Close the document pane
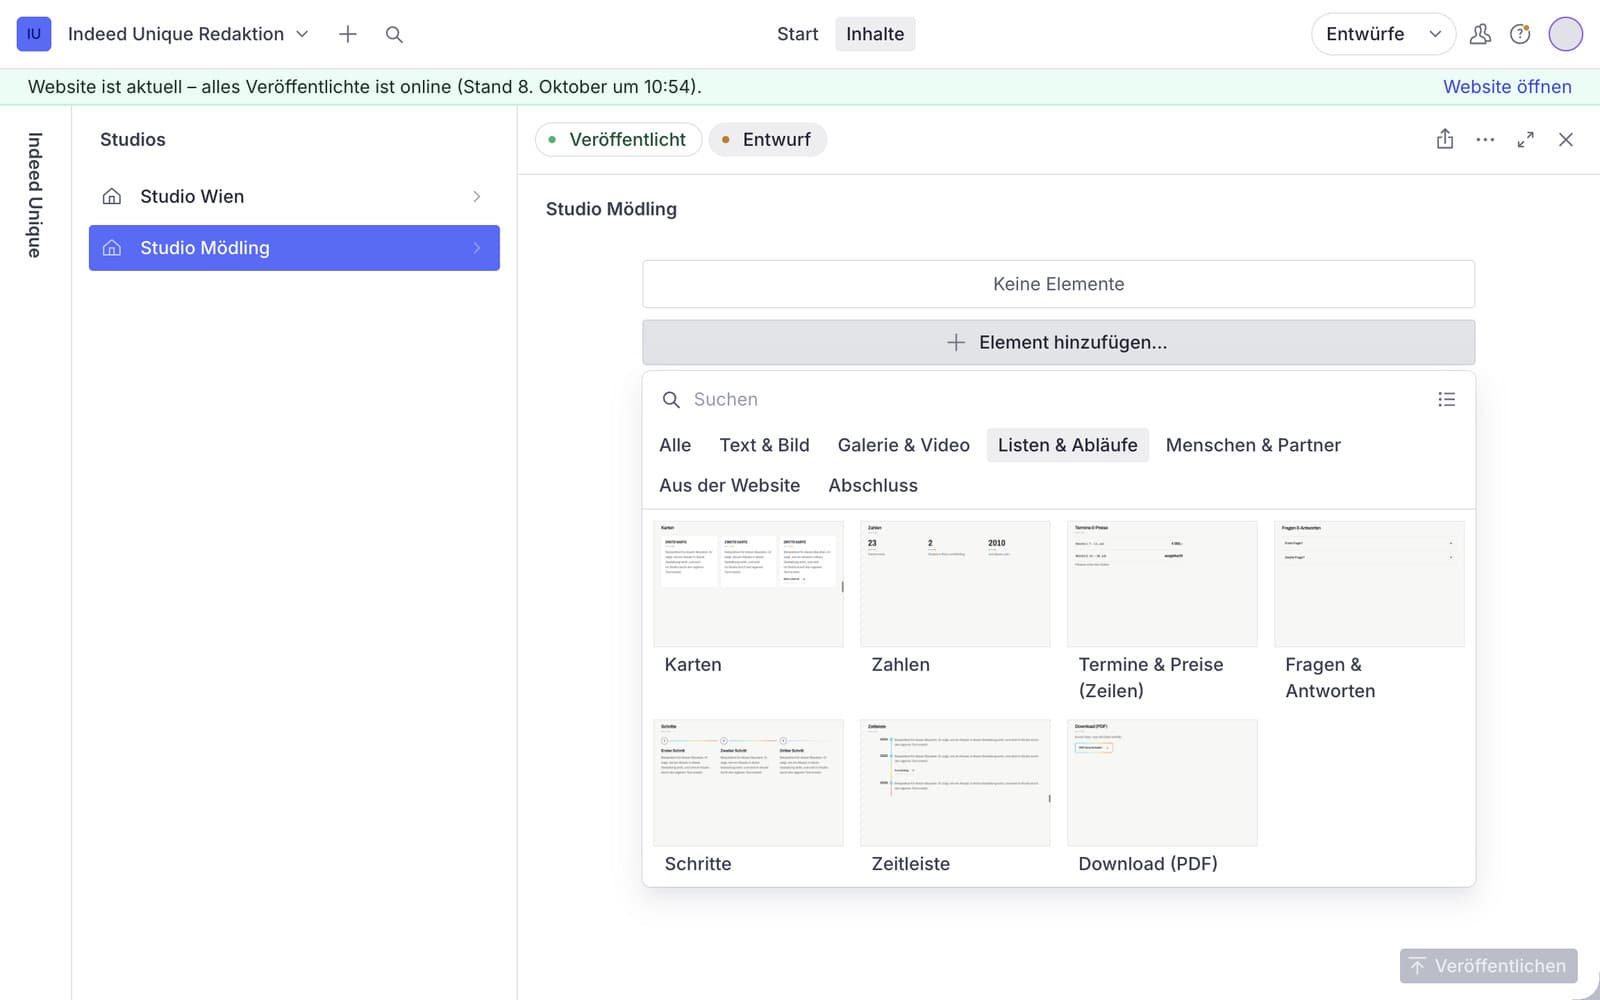 (1566, 140)
